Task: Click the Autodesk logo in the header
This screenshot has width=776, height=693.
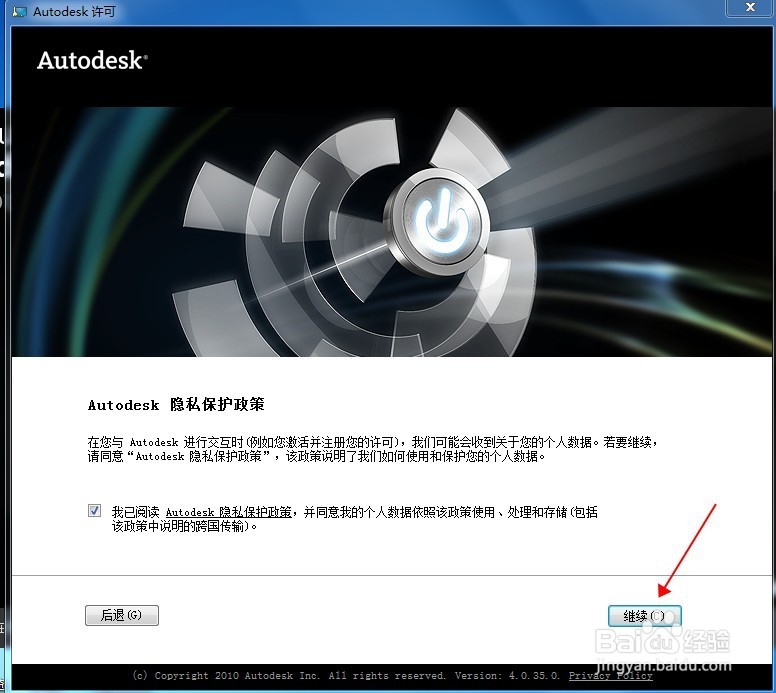Action: click(92, 60)
